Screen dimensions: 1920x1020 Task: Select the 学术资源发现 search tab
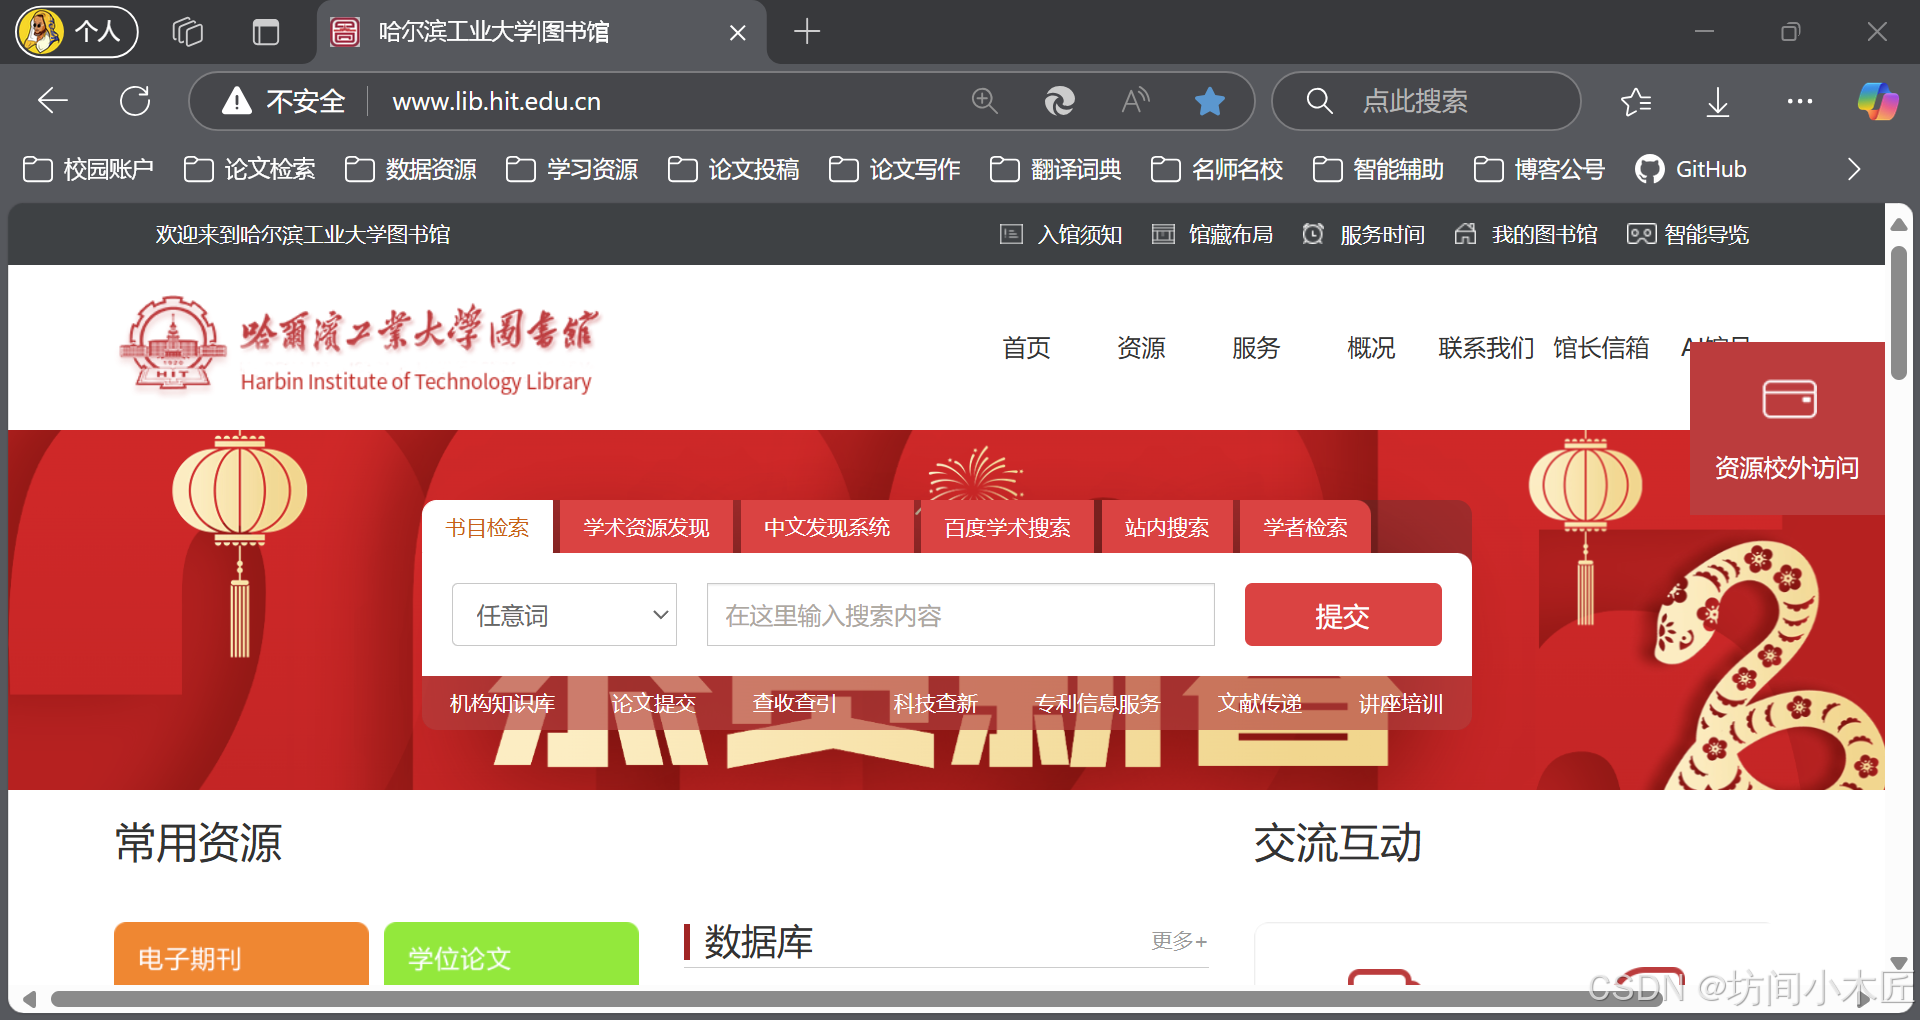(646, 527)
